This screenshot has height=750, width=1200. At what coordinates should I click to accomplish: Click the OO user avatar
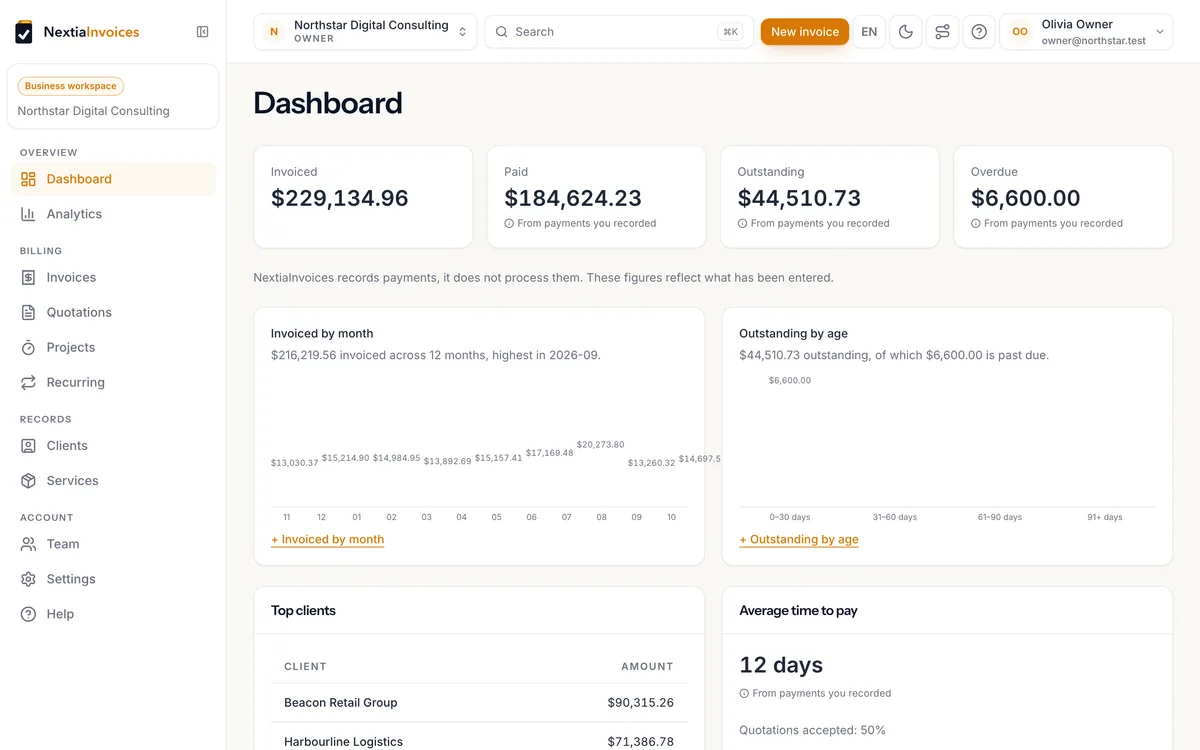(1020, 32)
